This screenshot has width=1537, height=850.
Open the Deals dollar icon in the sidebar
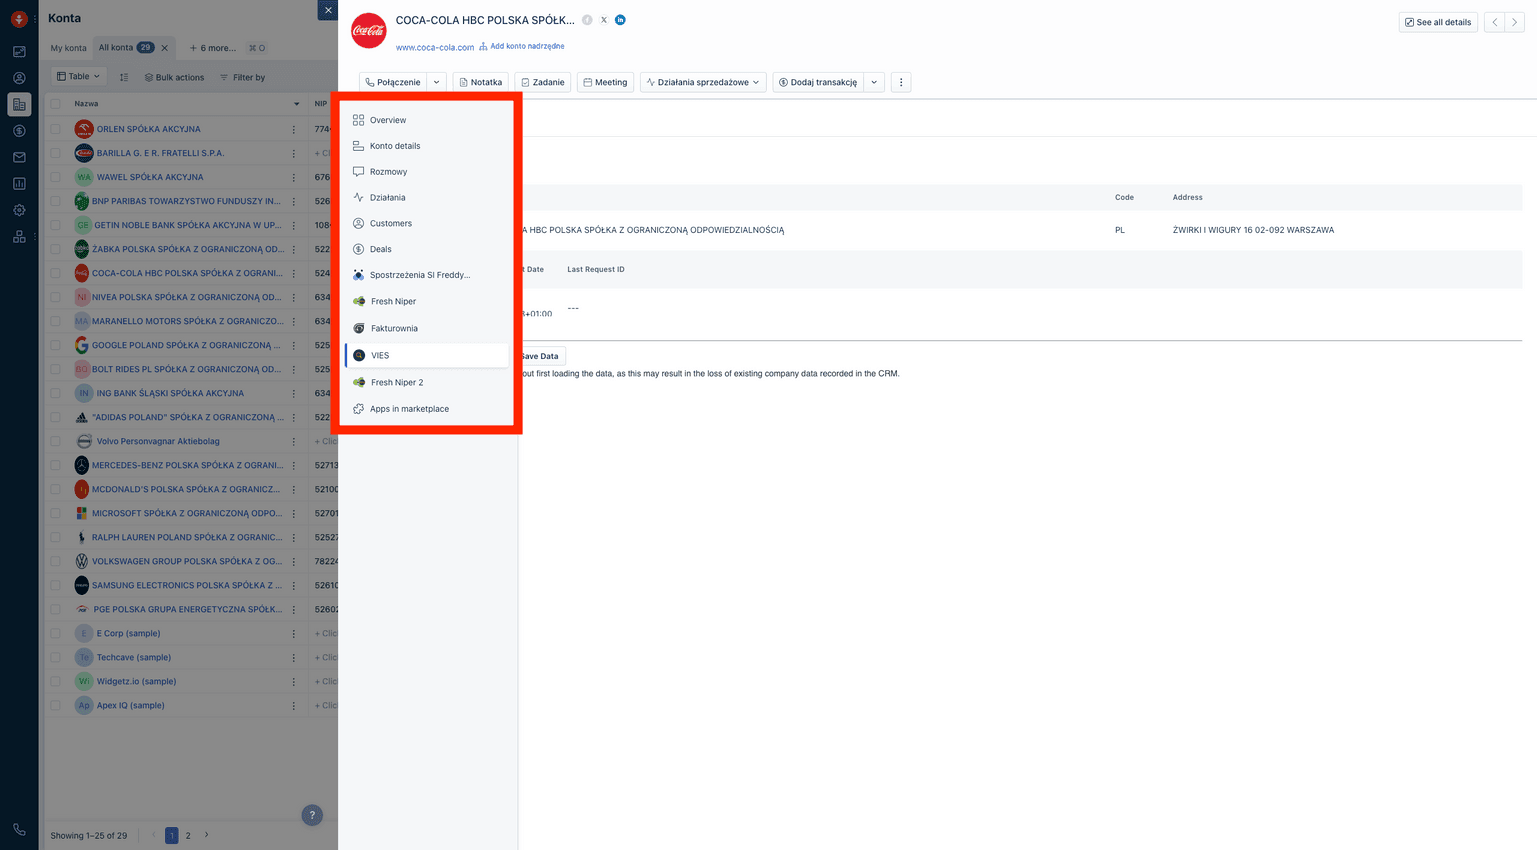click(x=19, y=131)
